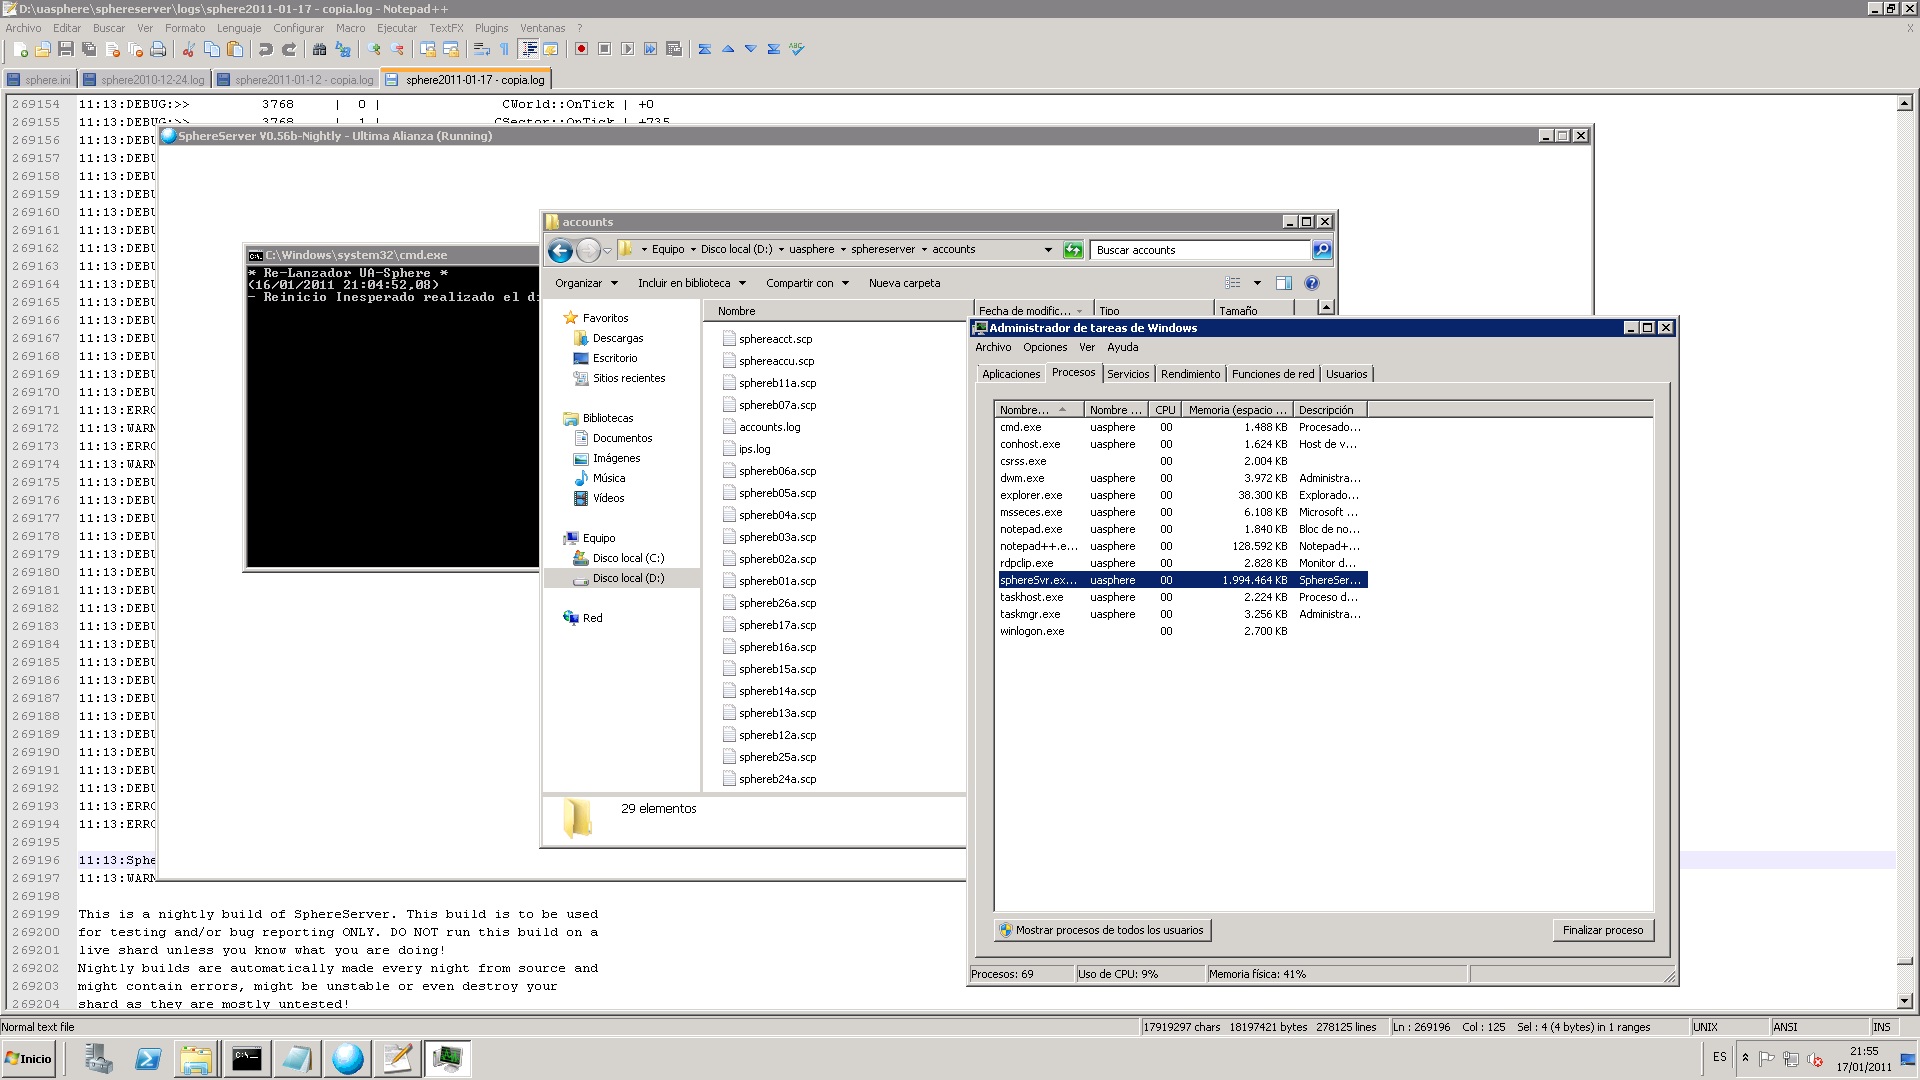This screenshot has height=1080, width=1920.
Task: Switch to the Rendimiento tab
Action: click(x=1190, y=374)
